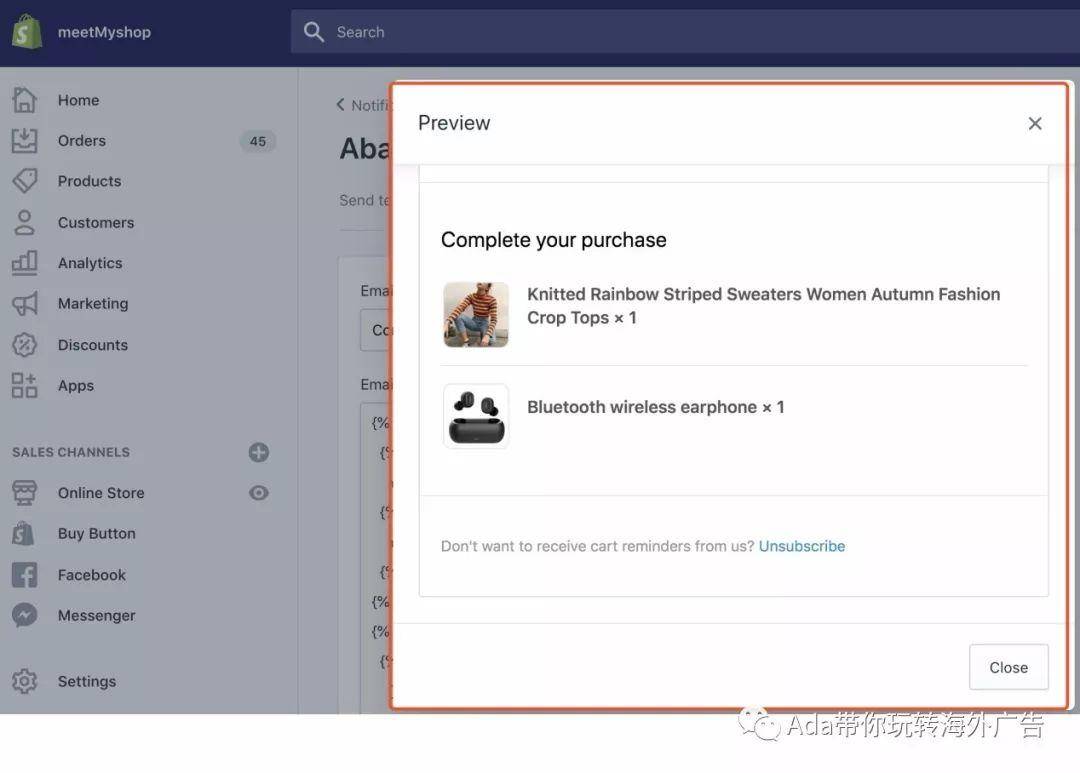Click the rainbow sweater product thumbnail
The height and width of the screenshot is (773, 1080).
476,314
